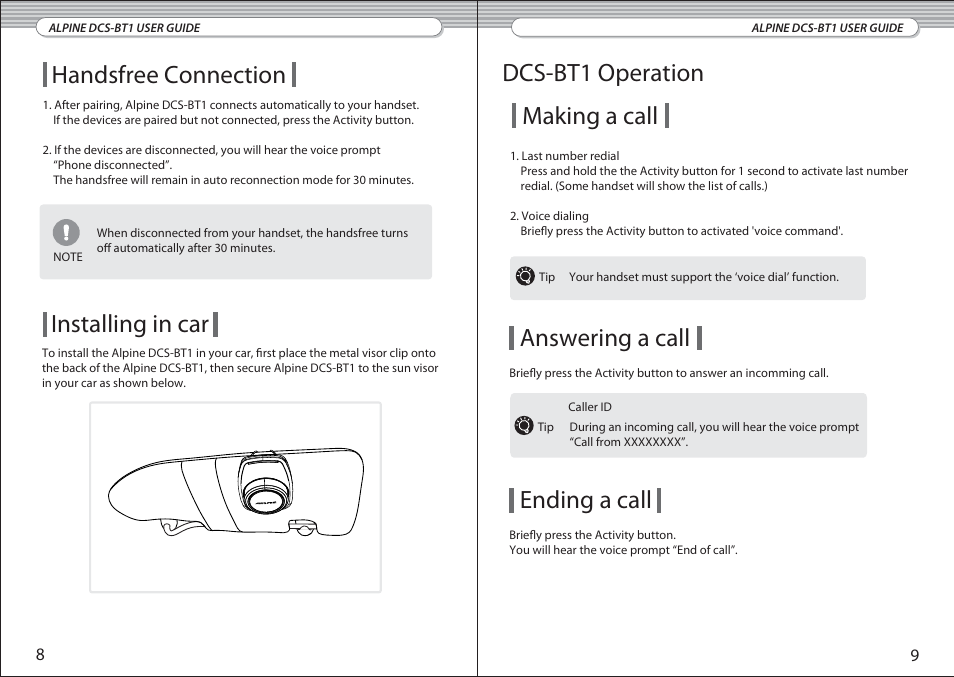The width and height of the screenshot is (954, 677).
Task: Click the line starting 'When disconnected from your handset'
Action: click(x=252, y=233)
